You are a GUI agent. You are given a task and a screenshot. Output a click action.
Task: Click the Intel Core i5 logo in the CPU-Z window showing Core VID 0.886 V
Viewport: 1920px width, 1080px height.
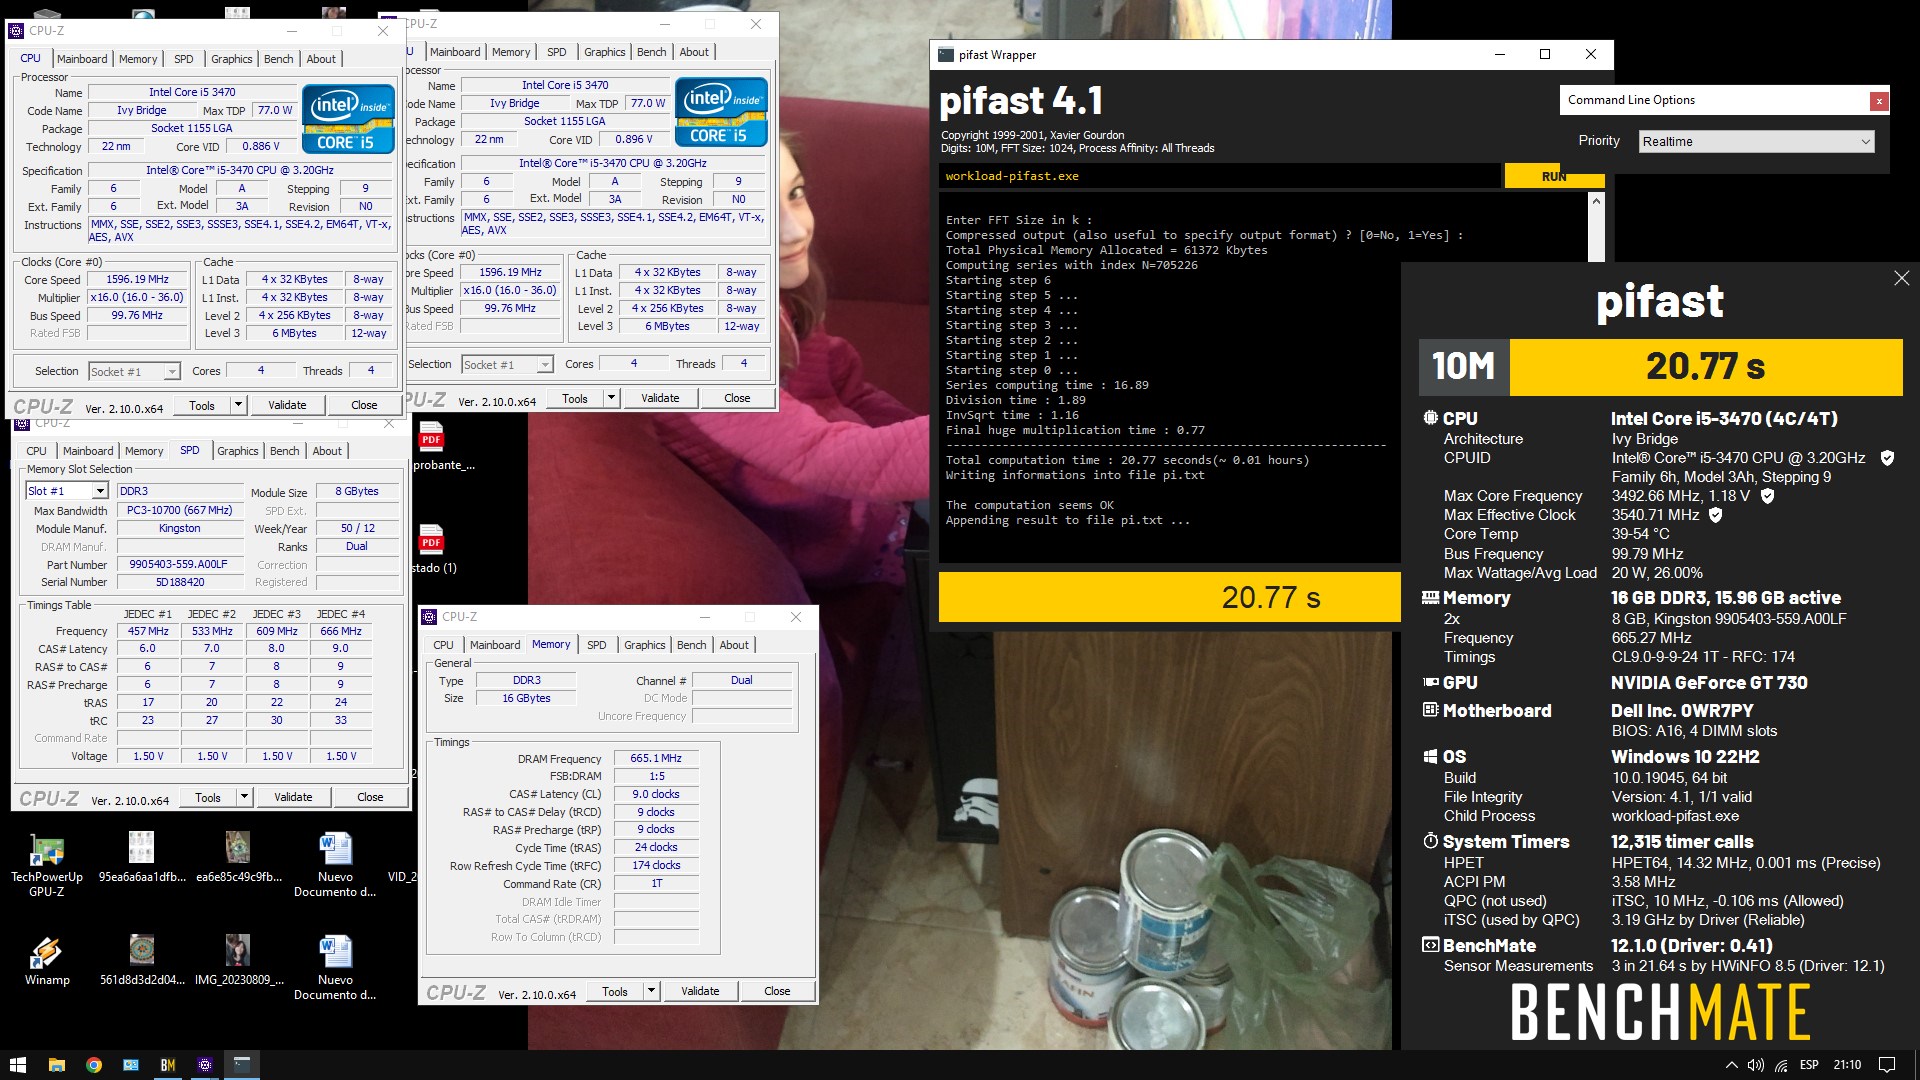(x=348, y=119)
